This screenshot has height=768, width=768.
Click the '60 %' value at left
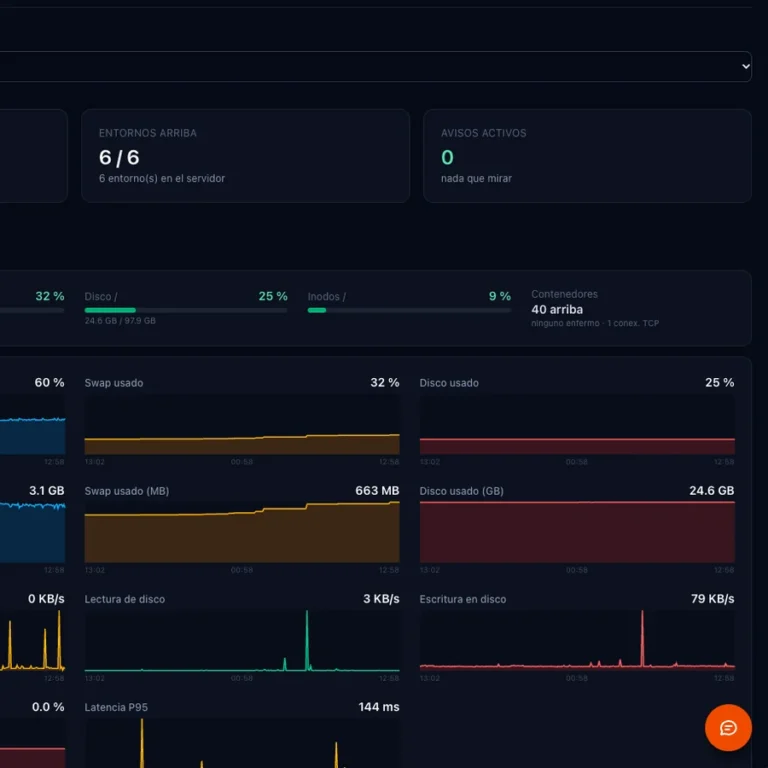coord(49,383)
